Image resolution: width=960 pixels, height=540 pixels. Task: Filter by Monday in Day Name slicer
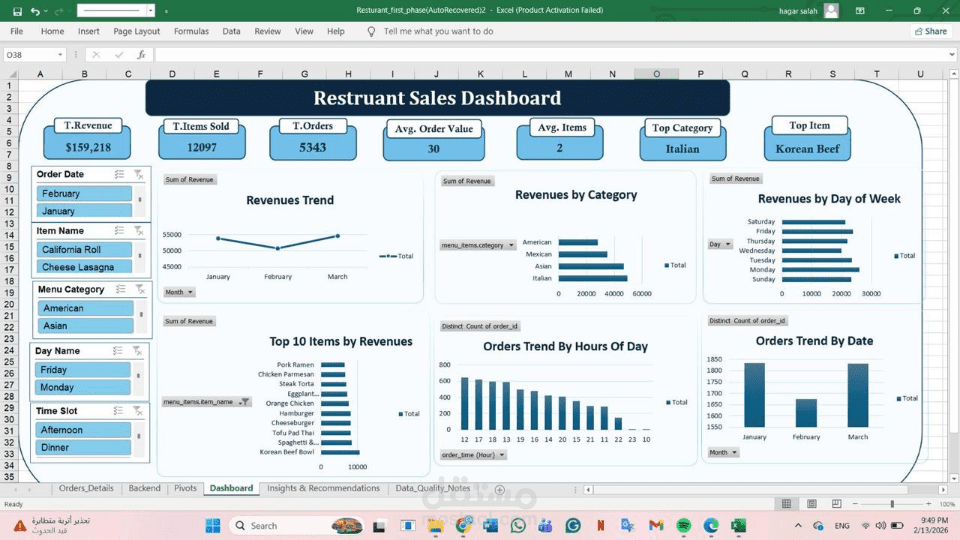[83, 387]
